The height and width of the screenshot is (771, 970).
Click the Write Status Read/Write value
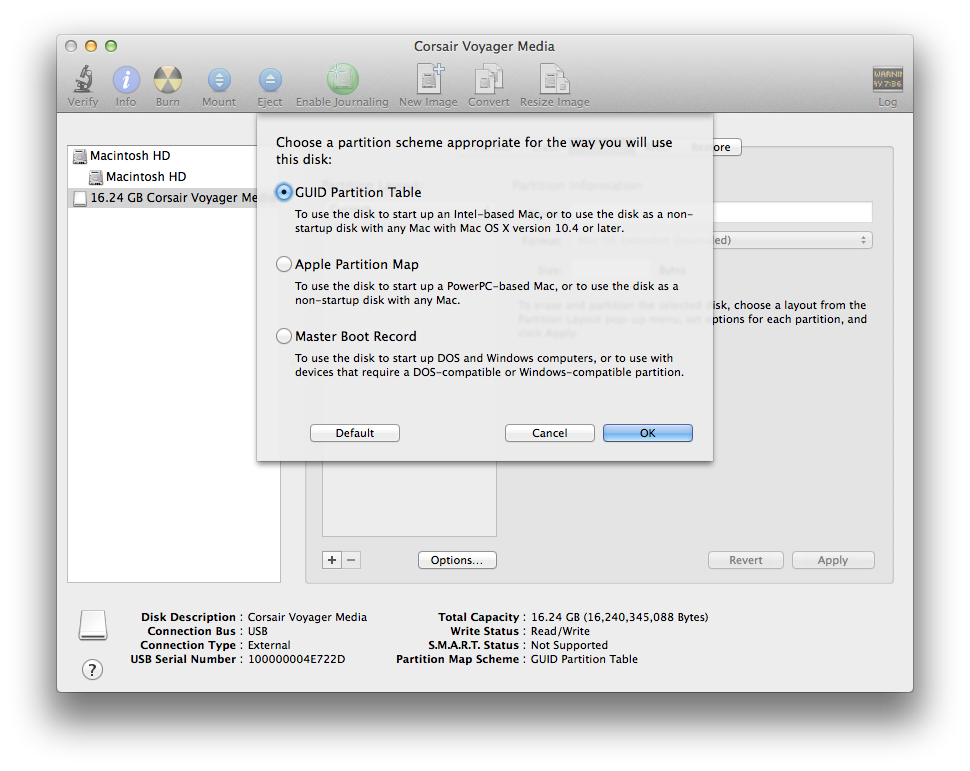click(x=560, y=631)
